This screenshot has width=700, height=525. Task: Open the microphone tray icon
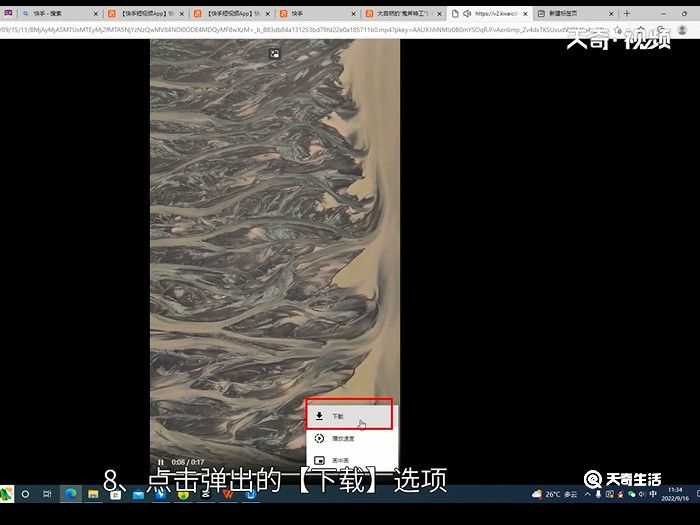click(598, 494)
